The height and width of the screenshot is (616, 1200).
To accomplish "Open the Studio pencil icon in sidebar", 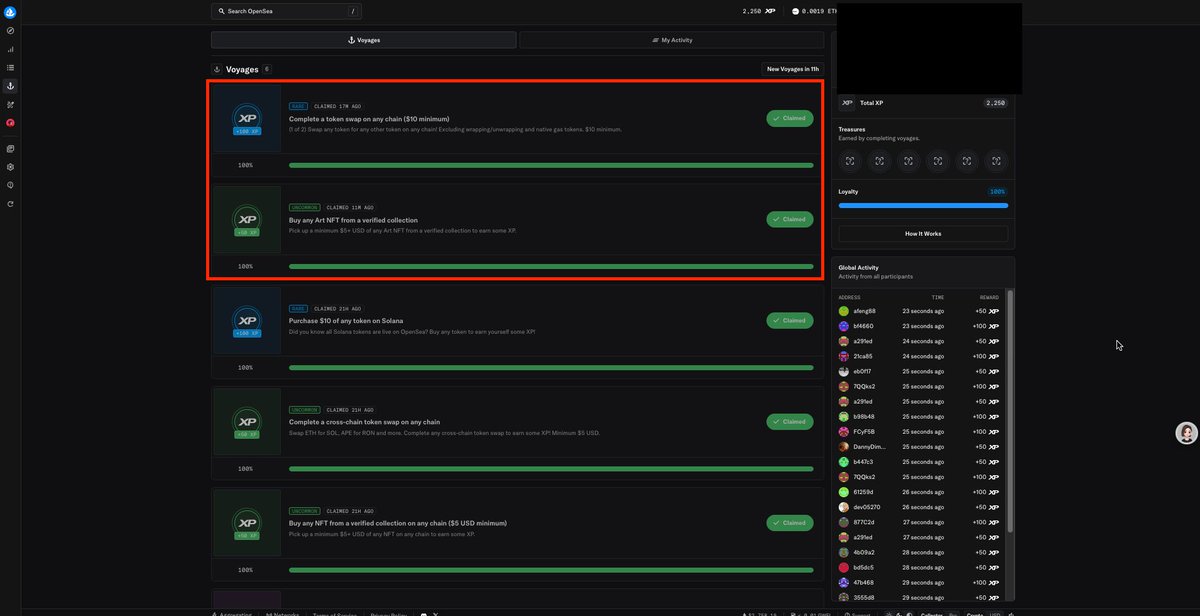I will pos(10,104).
